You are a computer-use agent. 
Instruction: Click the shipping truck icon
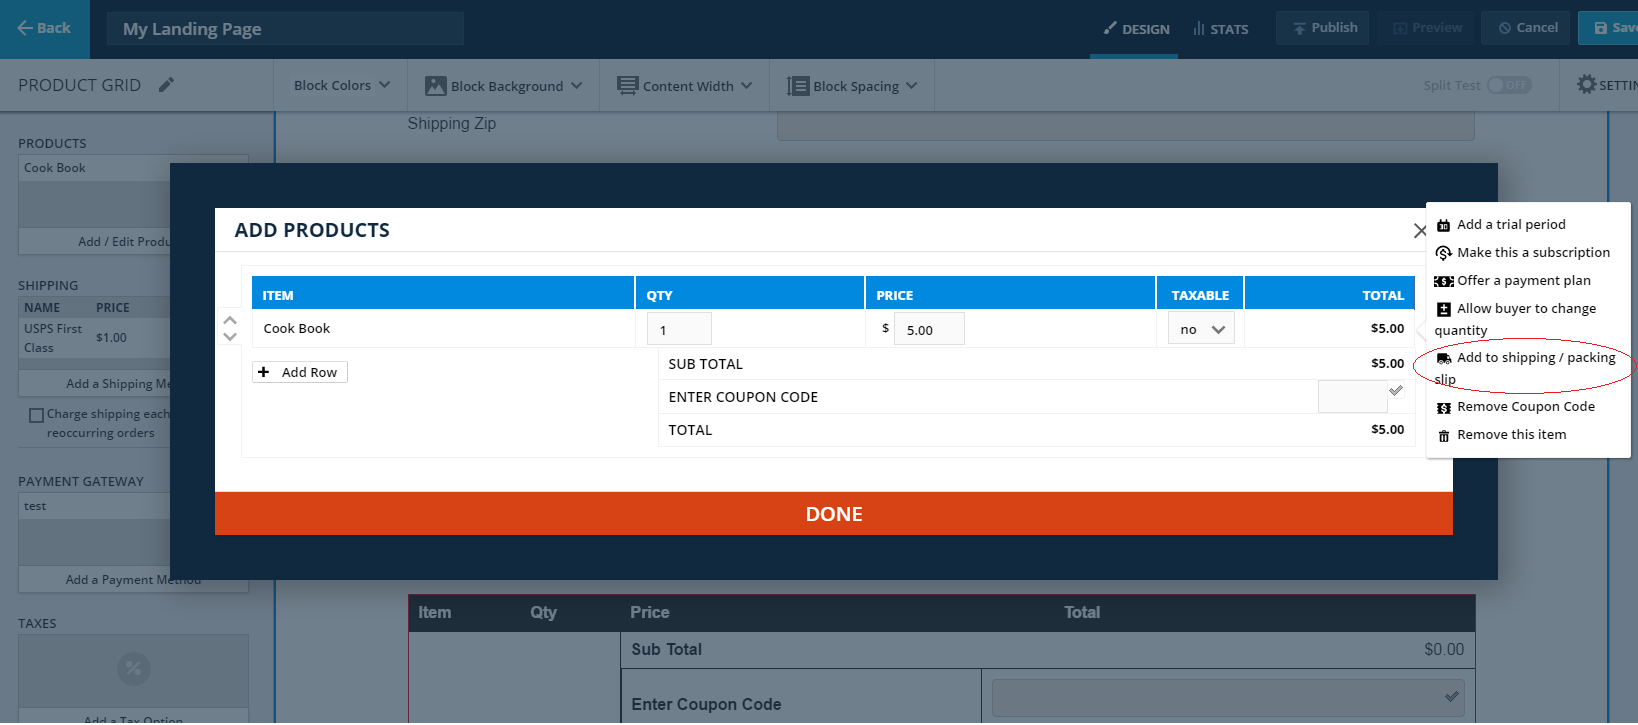(x=1443, y=358)
